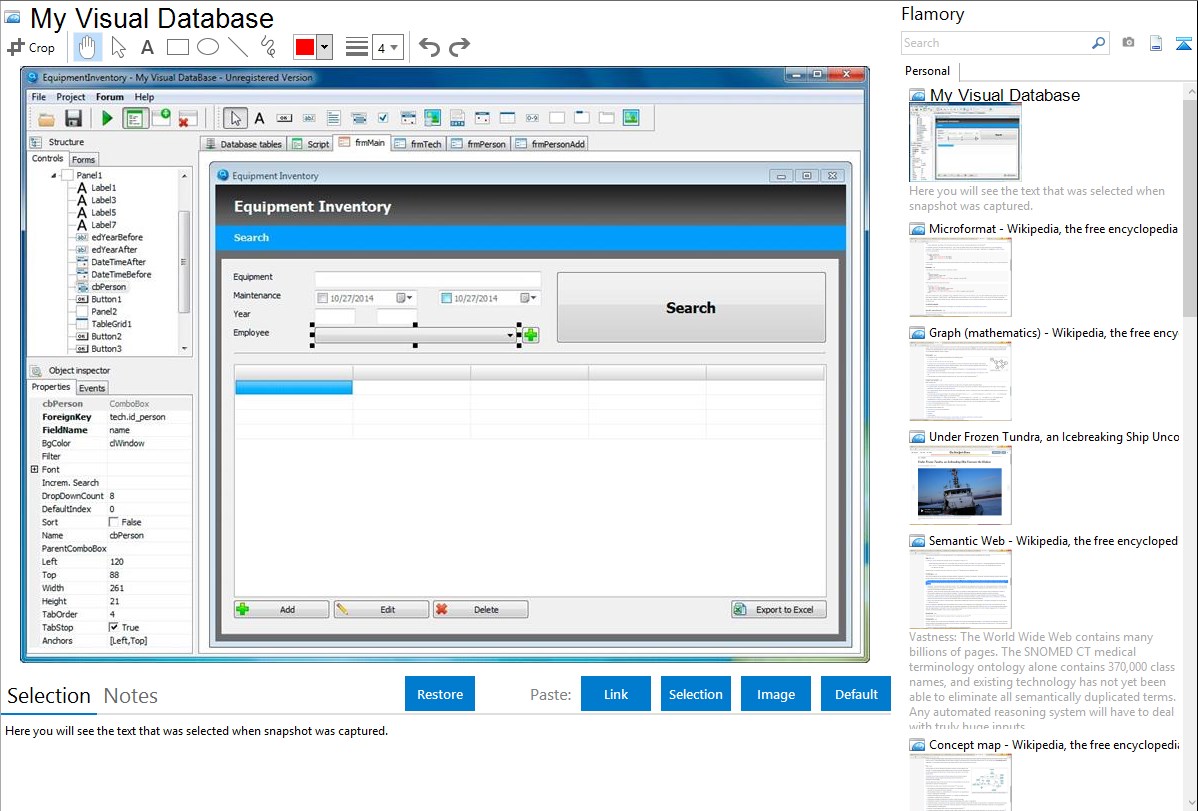
Task: Click the floppy disk save icon
Action: point(73,118)
